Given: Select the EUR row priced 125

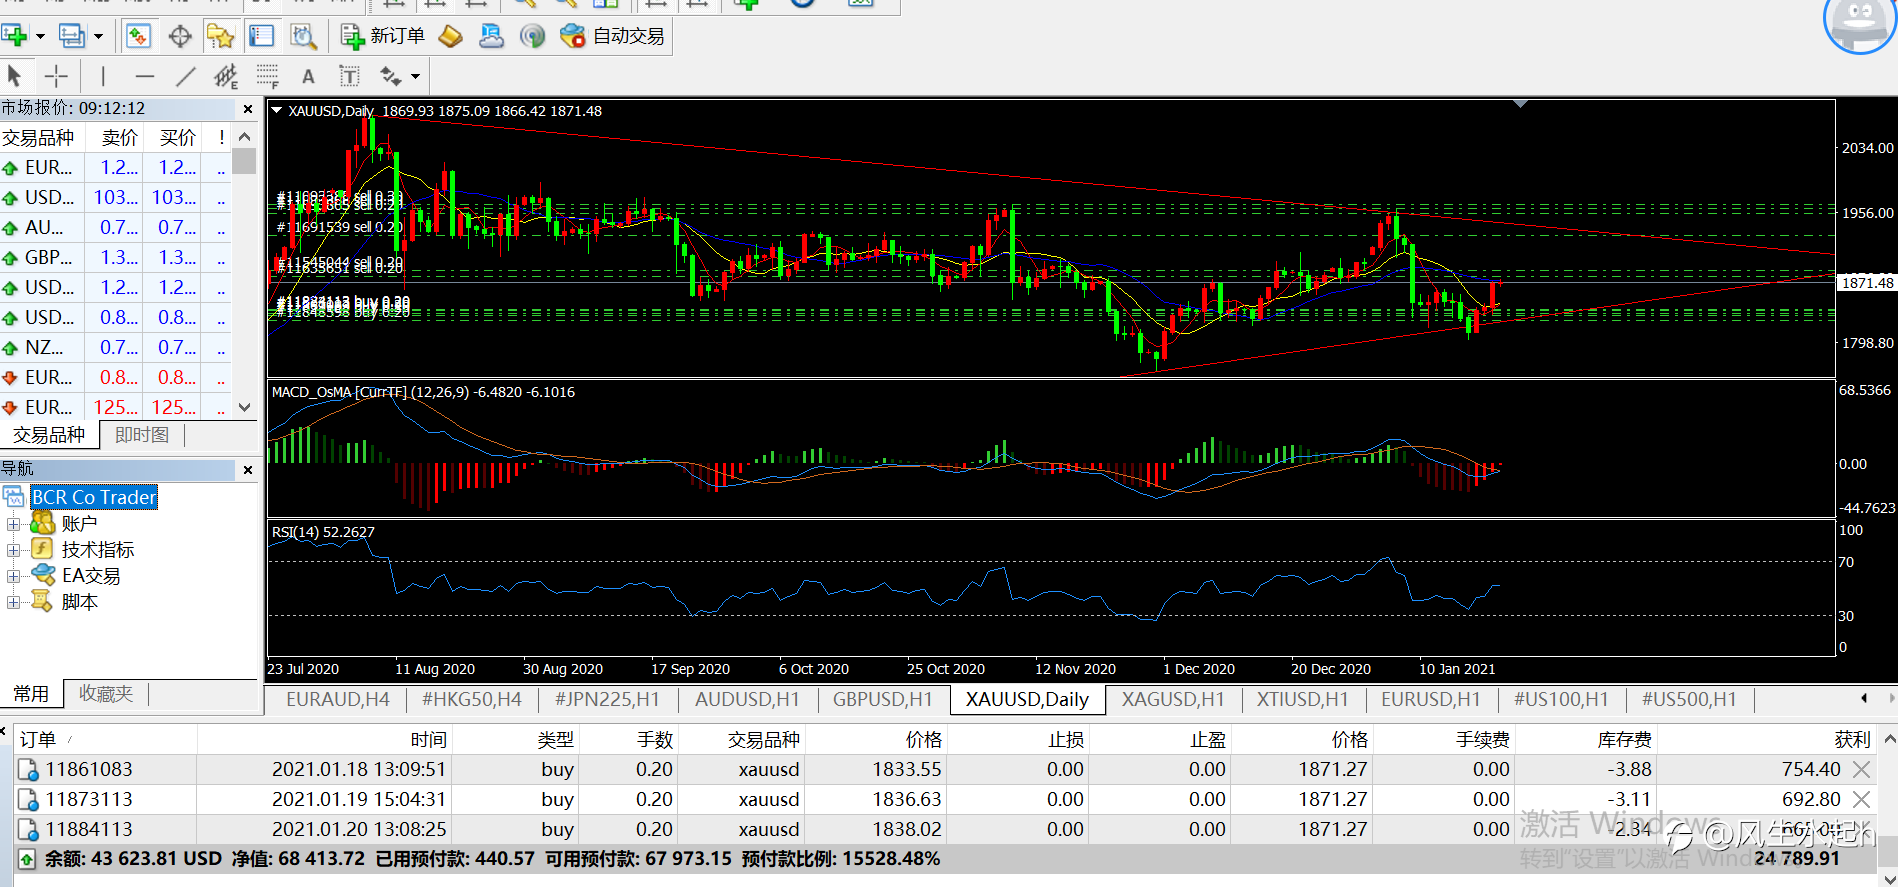Looking at the screenshot, I should click(x=115, y=407).
